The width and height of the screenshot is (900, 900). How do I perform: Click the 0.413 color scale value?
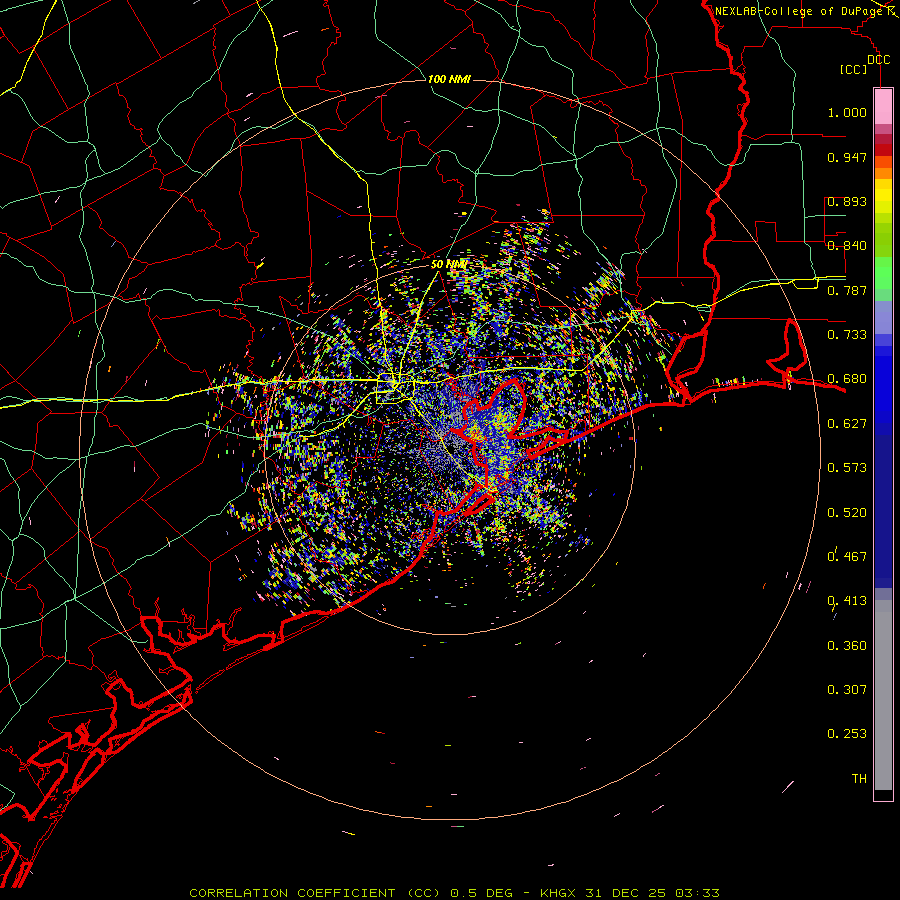click(847, 601)
